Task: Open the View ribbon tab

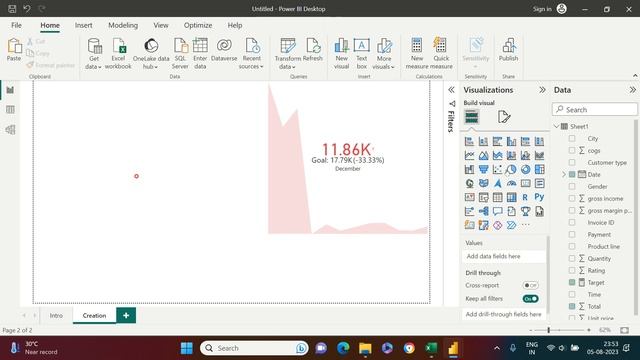Action: (161, 25)
